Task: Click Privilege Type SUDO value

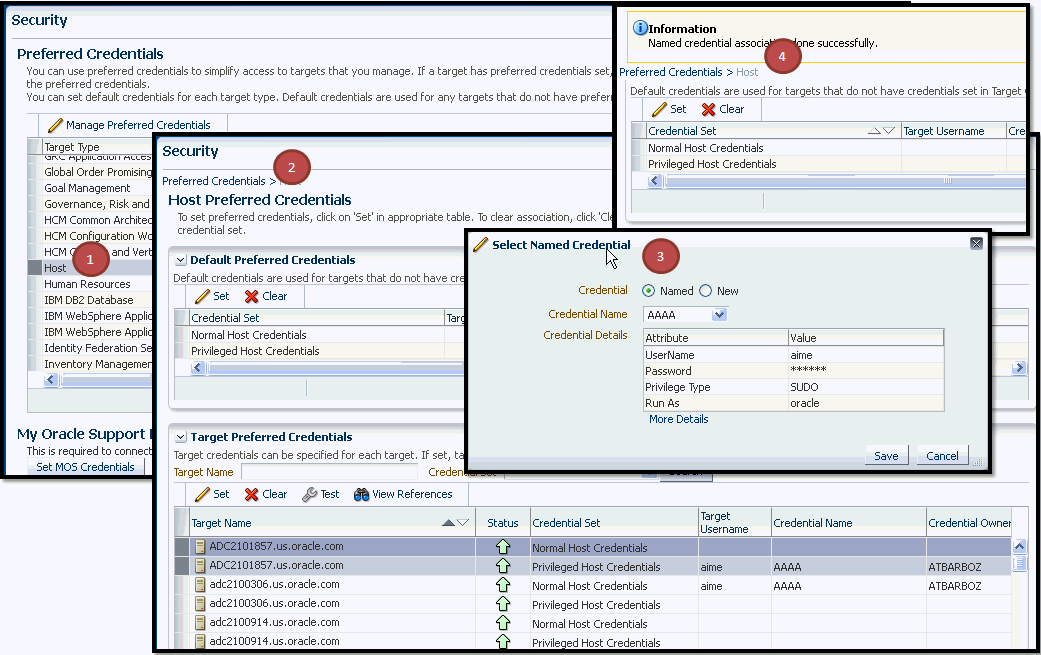Action: 804,387
